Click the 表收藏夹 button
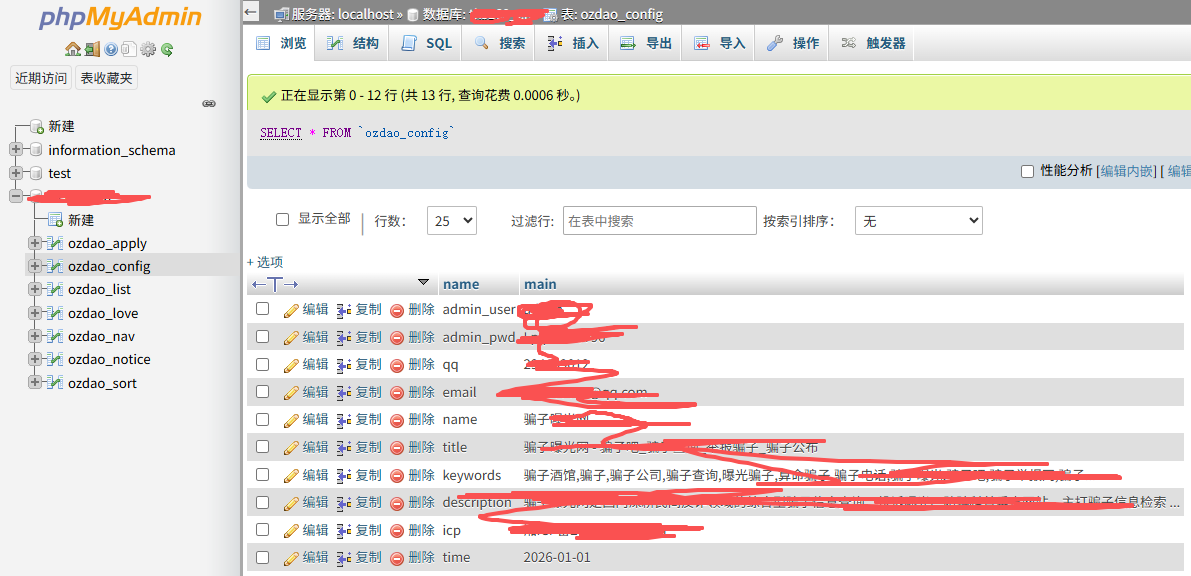Image resolution: width=1191 pixels, height=576 pixels. [x=106, y=78]
